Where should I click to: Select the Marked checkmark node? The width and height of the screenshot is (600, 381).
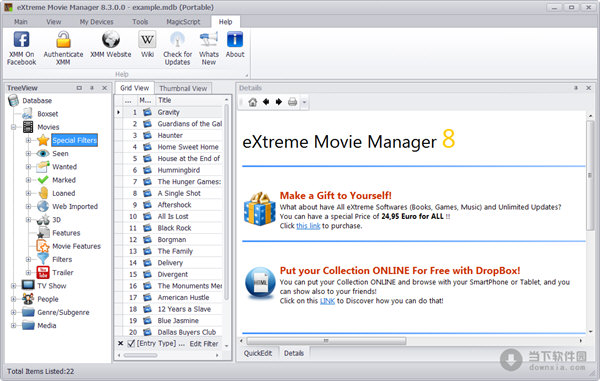(64, 180)
